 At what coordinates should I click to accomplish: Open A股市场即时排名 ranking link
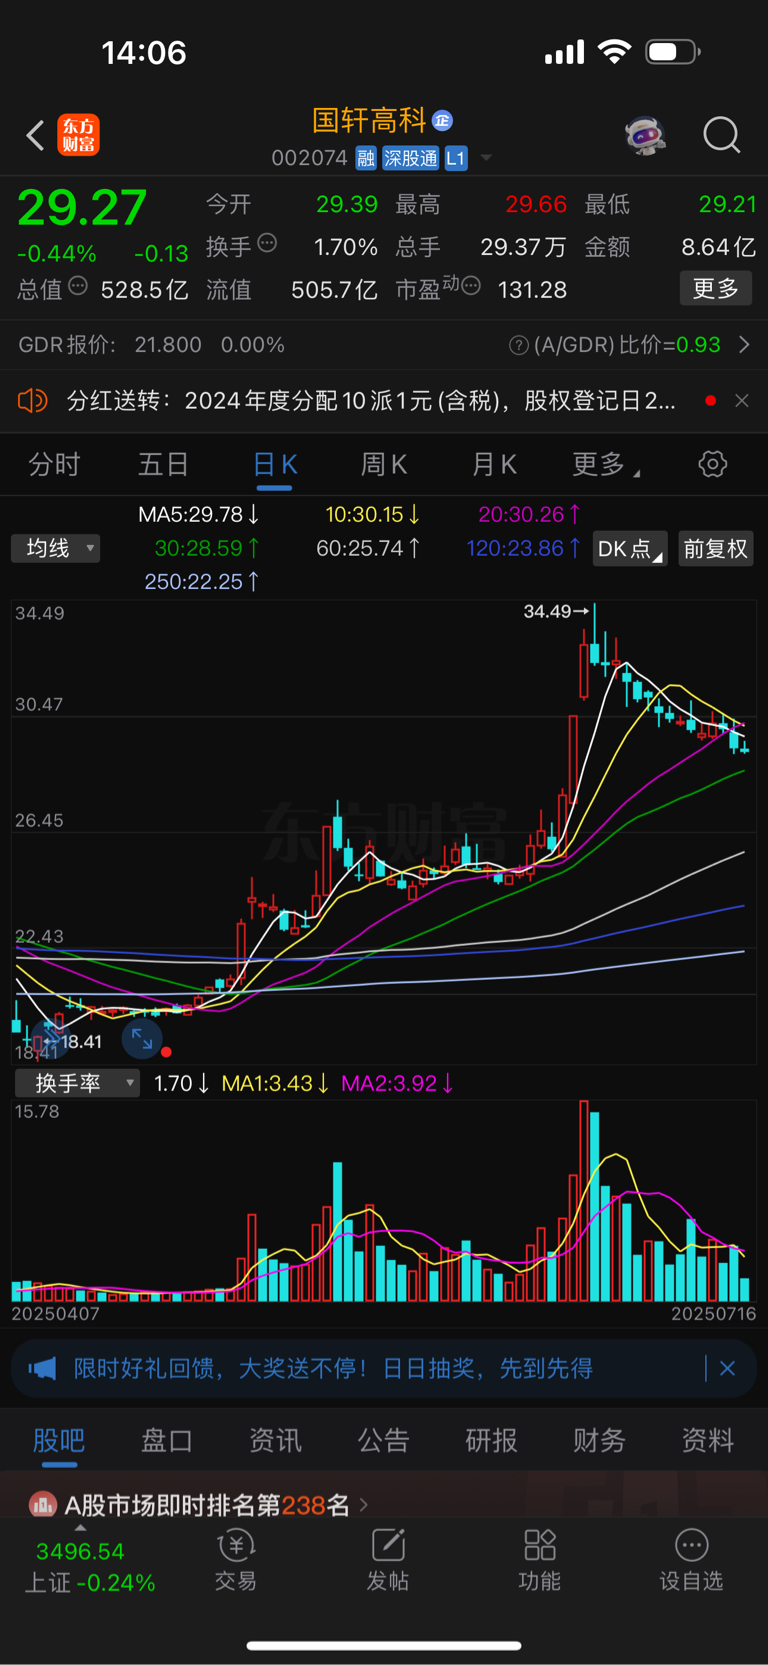click(x=207, y=1505)
